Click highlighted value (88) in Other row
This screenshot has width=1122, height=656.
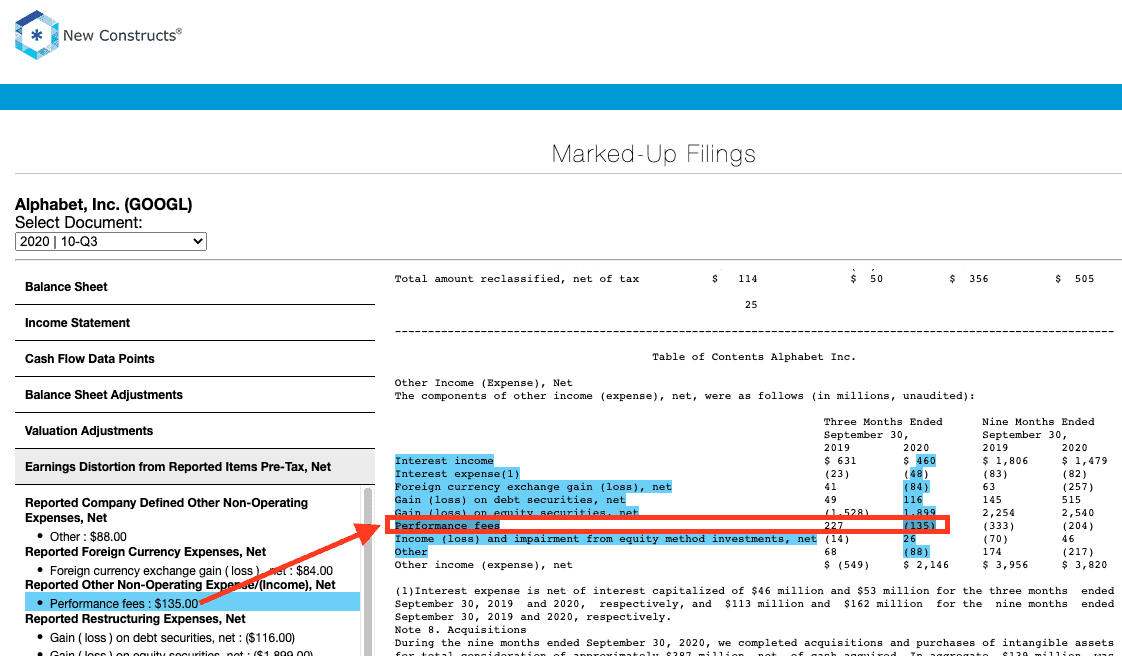coord(916,552)
